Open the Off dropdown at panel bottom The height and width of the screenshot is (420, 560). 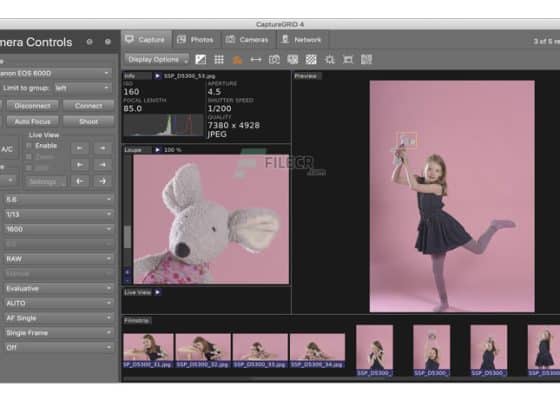pyautogui.click(x=59, y=348)
